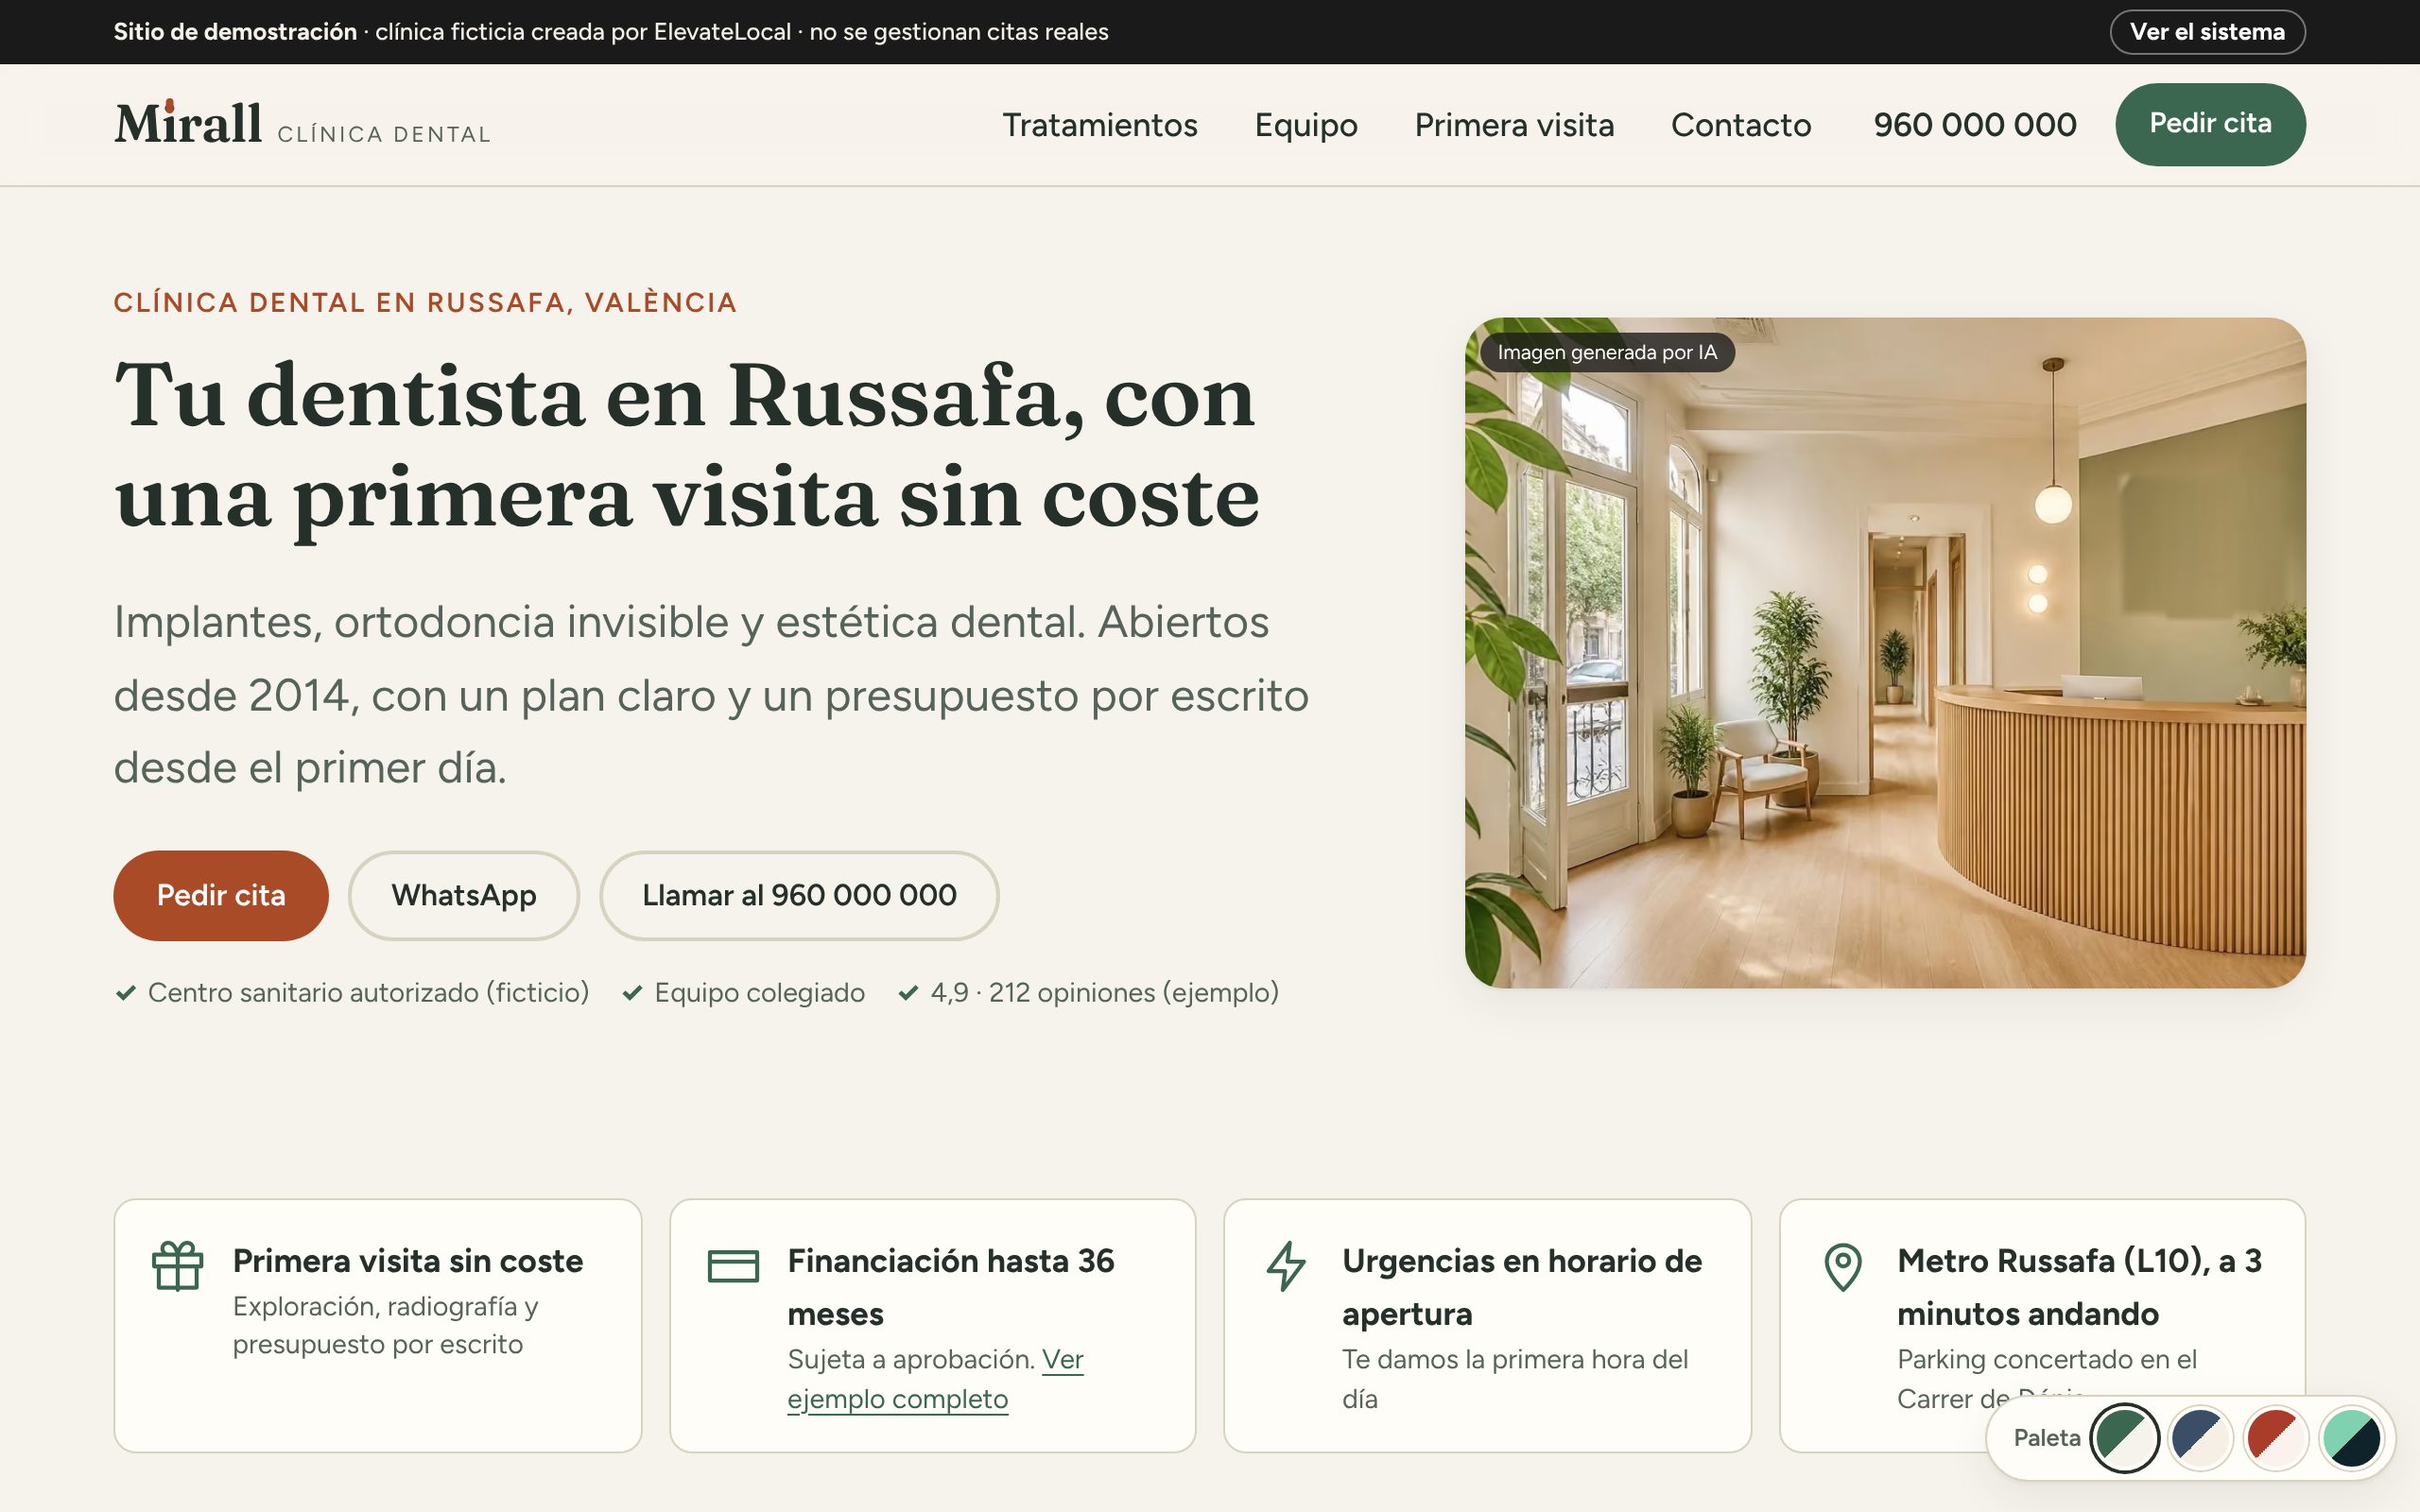2420x1512 pixels.
Task: Choose the red palette swatch
Action: coord(2276,1438)
